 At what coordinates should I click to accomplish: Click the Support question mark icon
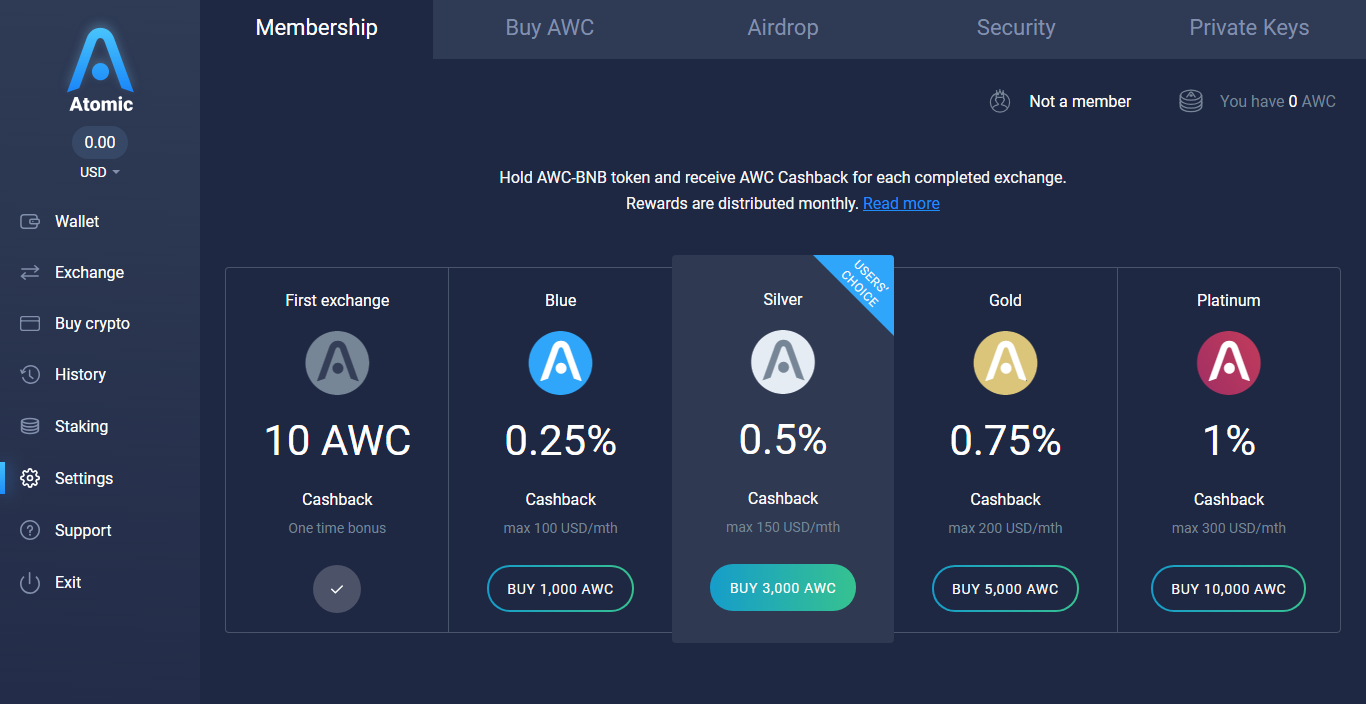coord(30,531)
